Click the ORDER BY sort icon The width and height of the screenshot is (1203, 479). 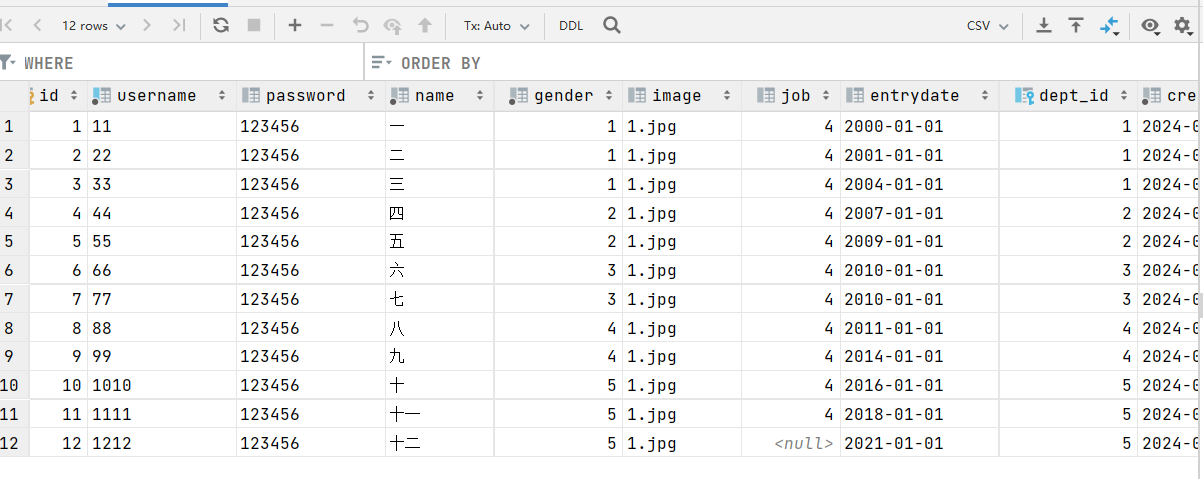point(381,63)
